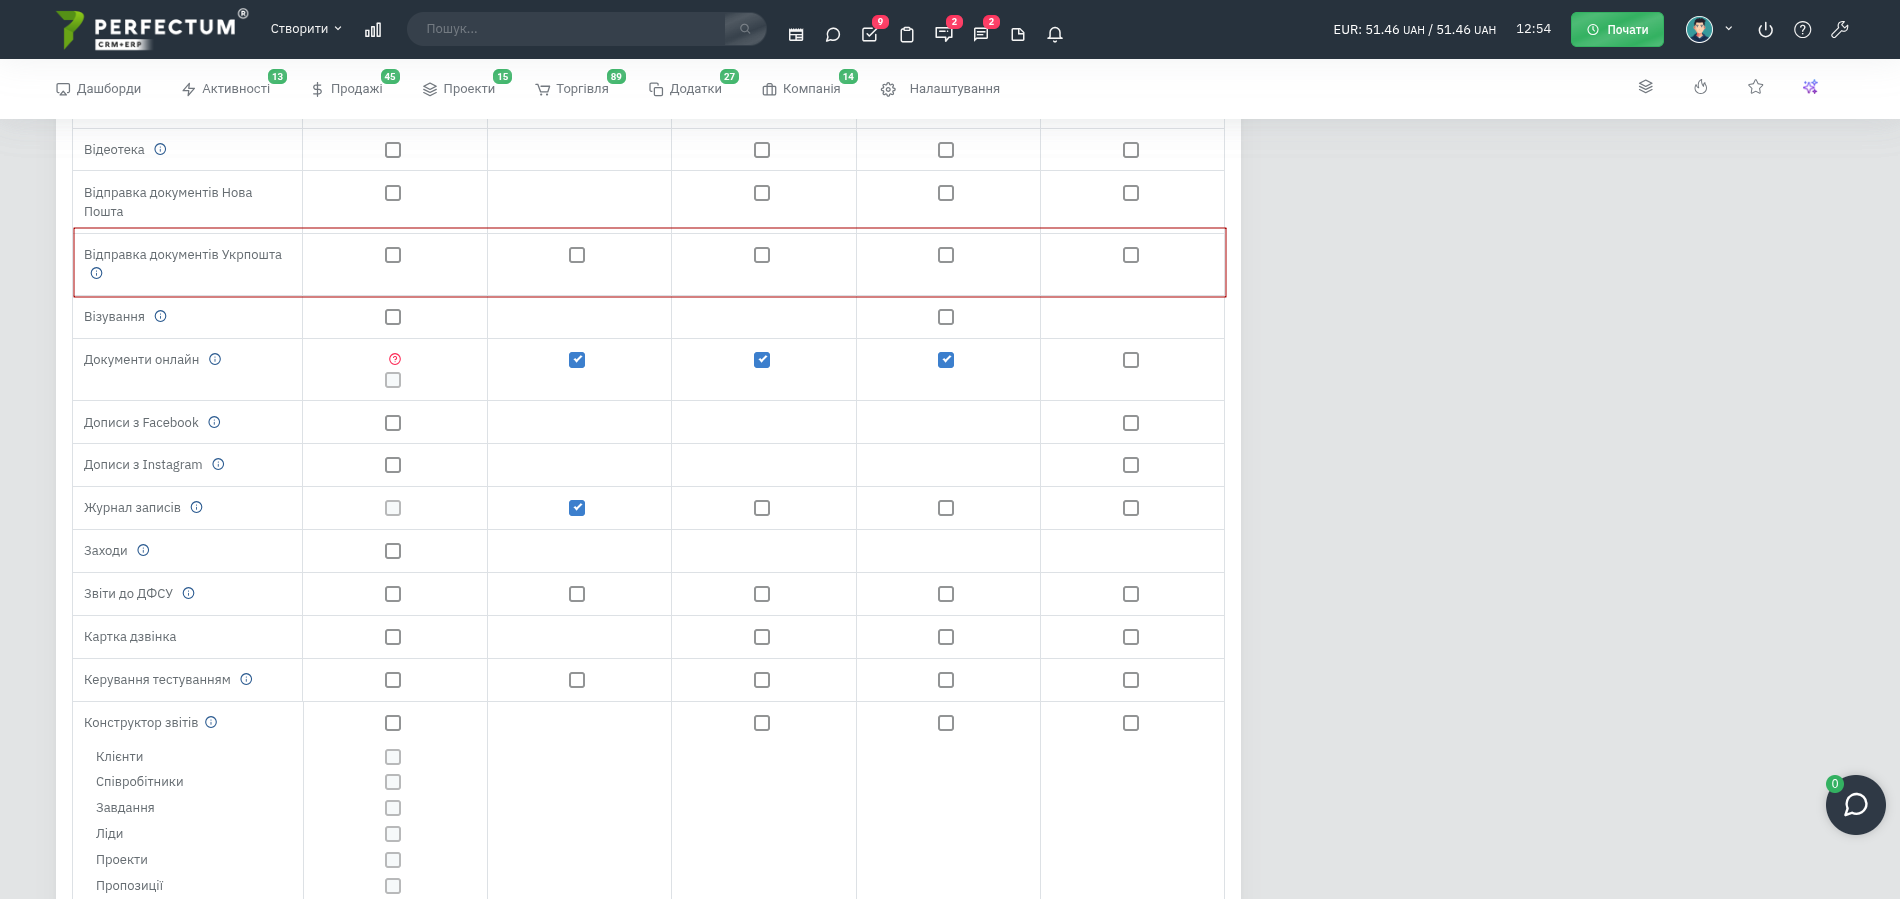Open the Компанія menu

(x=801, y=89)
